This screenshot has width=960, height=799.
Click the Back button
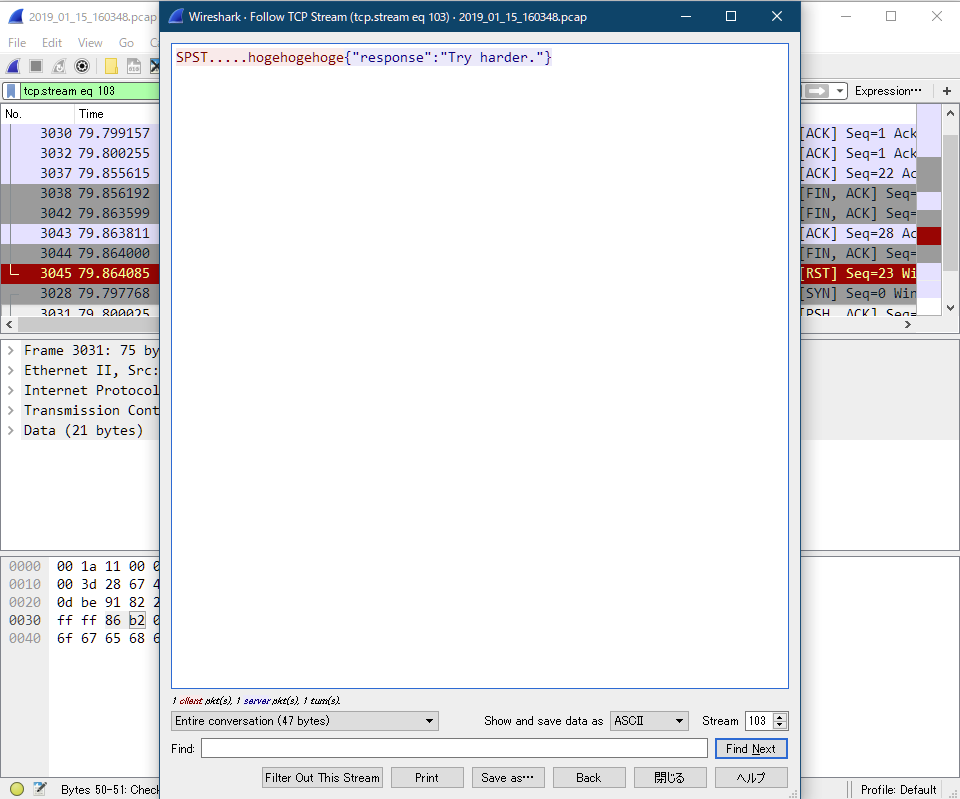(588, 778)
